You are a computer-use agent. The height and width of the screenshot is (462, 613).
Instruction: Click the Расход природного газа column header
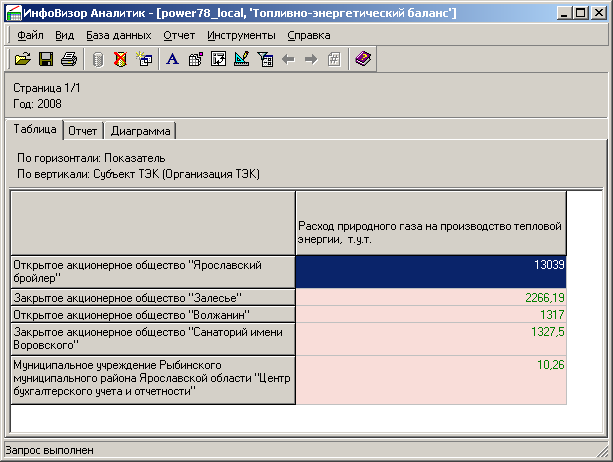(431, 223)
